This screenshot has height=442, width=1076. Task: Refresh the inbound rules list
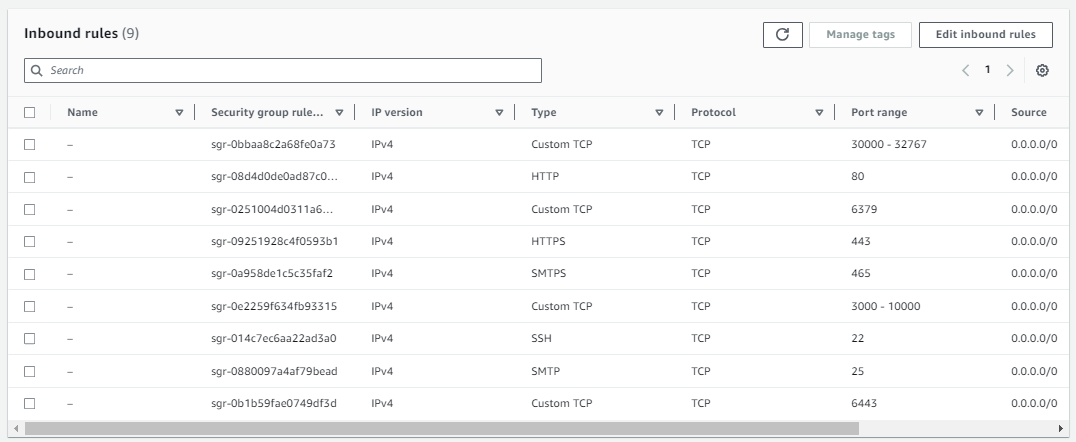click(x=782, y=35)
